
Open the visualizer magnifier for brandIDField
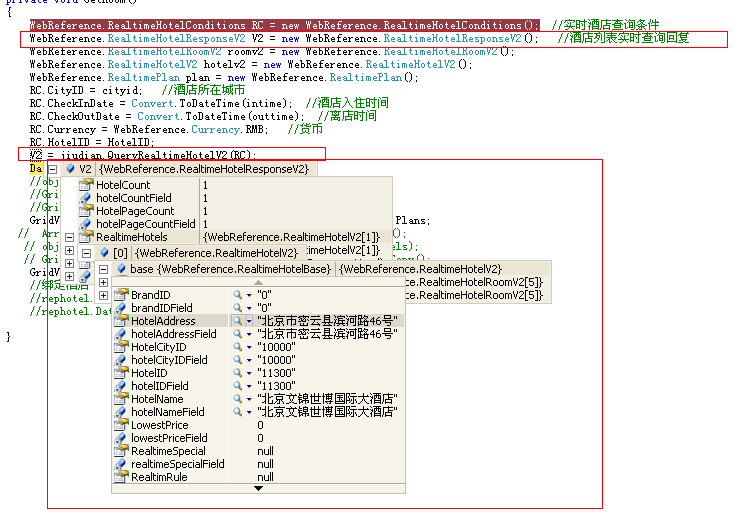tap(237, 308)
